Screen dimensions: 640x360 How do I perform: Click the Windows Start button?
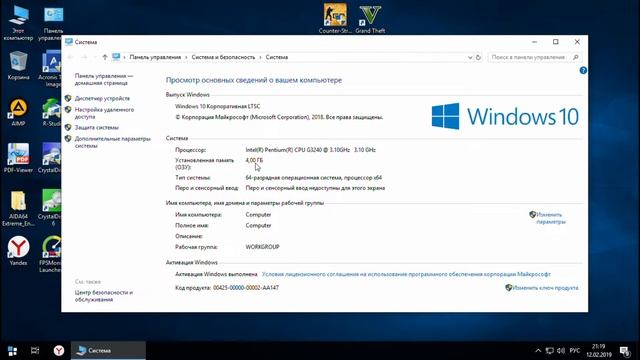click(12, 351)
